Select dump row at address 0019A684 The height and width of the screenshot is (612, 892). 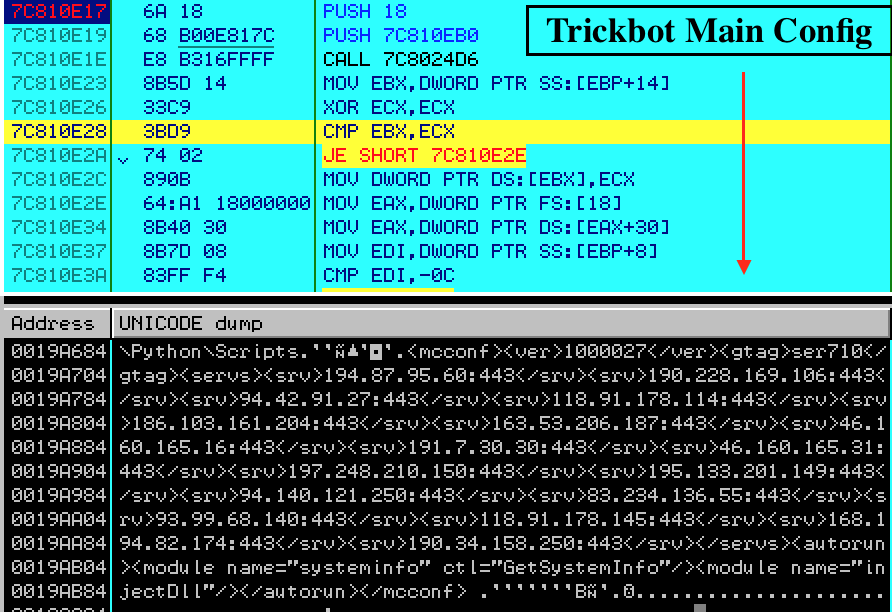pyautogui.click(x=447, y=352)
